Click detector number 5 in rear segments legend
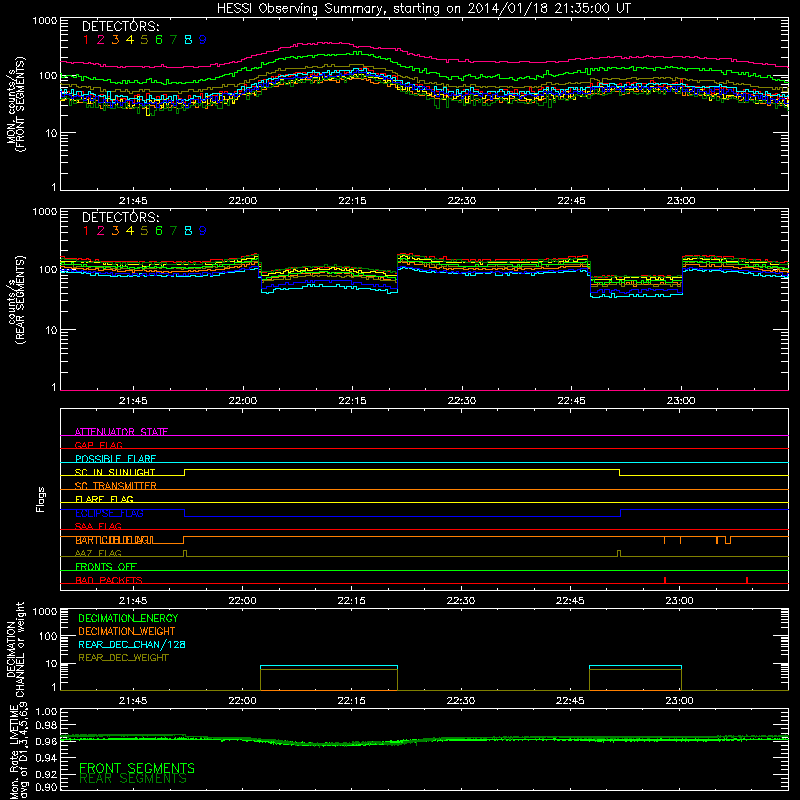800x800 pixels. tap(144, 231)
